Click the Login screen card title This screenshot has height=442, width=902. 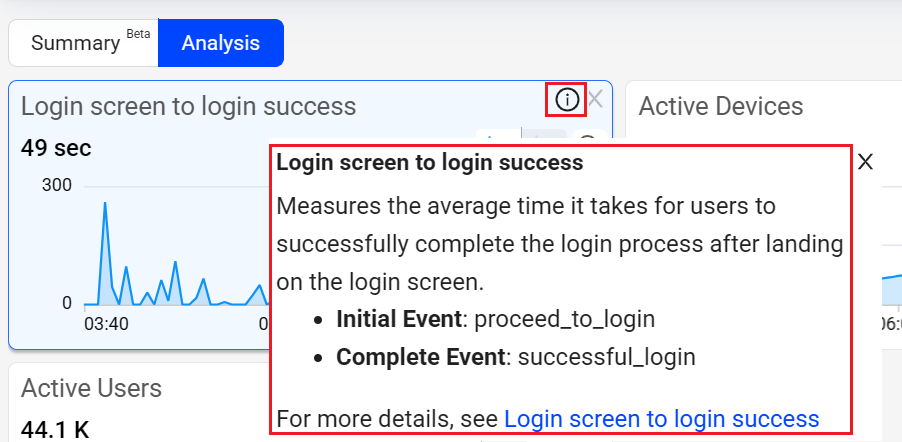point(188,106)
